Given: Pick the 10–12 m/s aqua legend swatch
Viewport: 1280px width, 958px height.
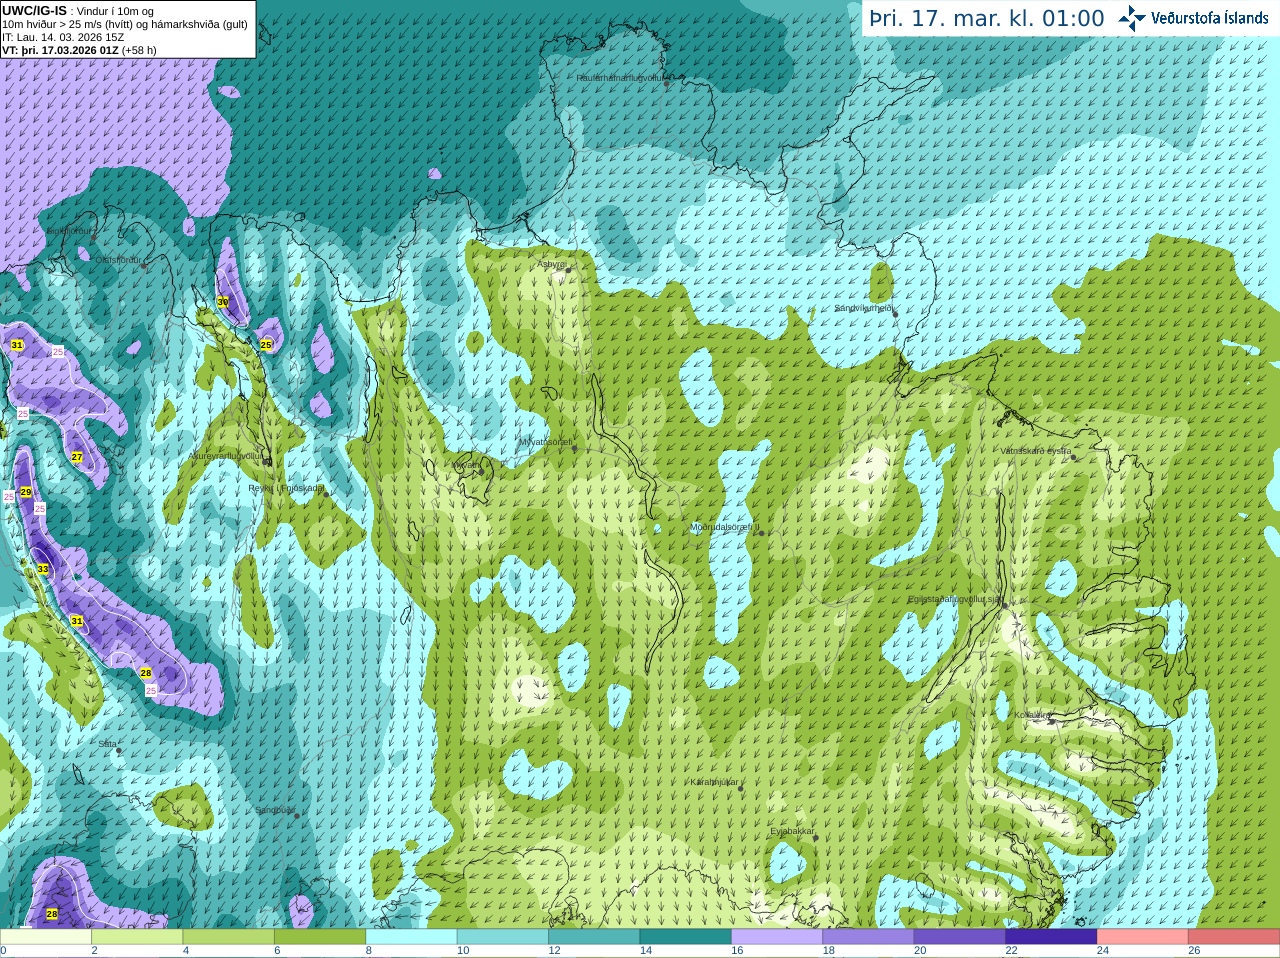Looking at the screenshot, I should pyautogui.click(x=503, y=937).
